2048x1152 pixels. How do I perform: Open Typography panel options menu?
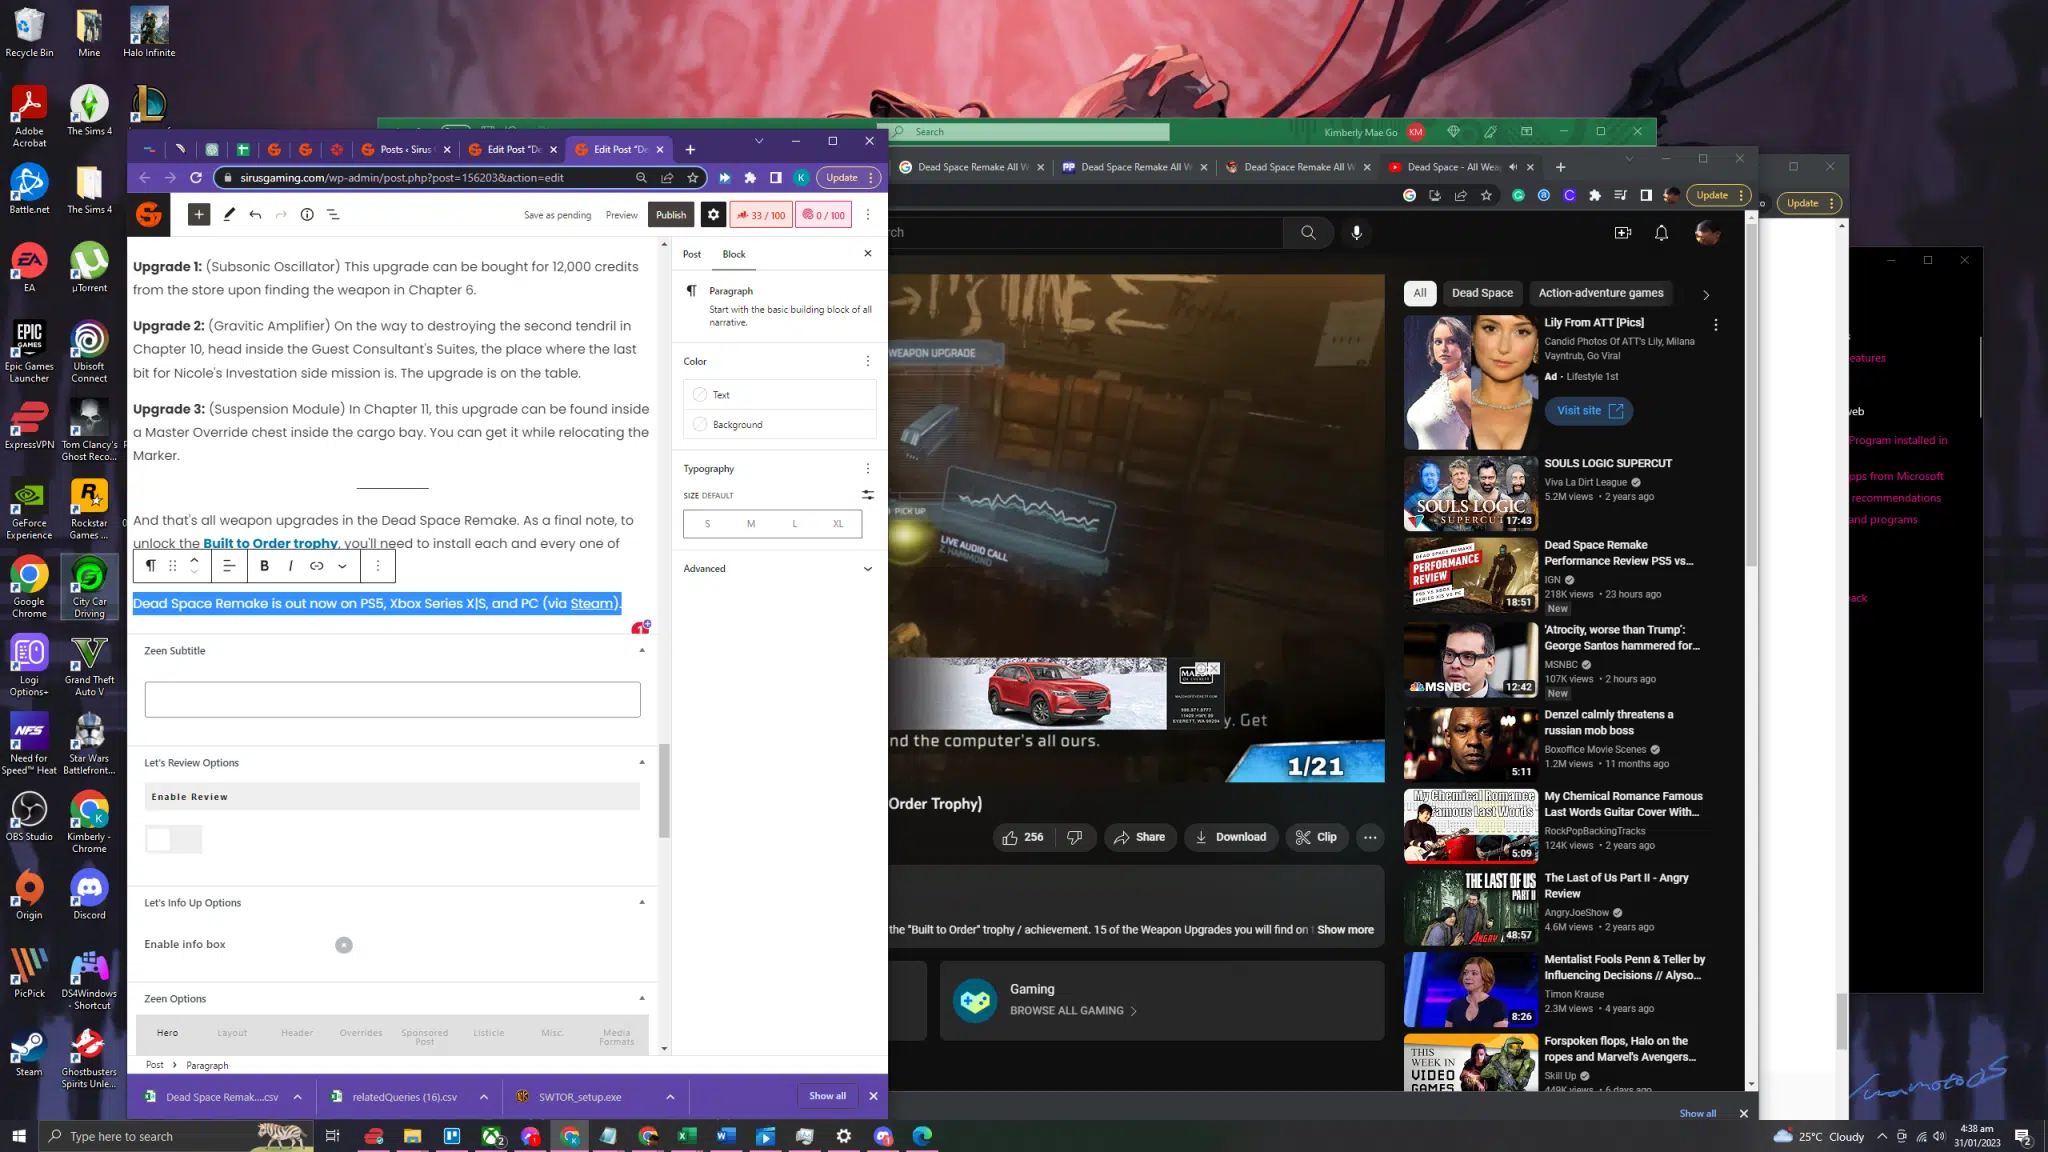868,469
